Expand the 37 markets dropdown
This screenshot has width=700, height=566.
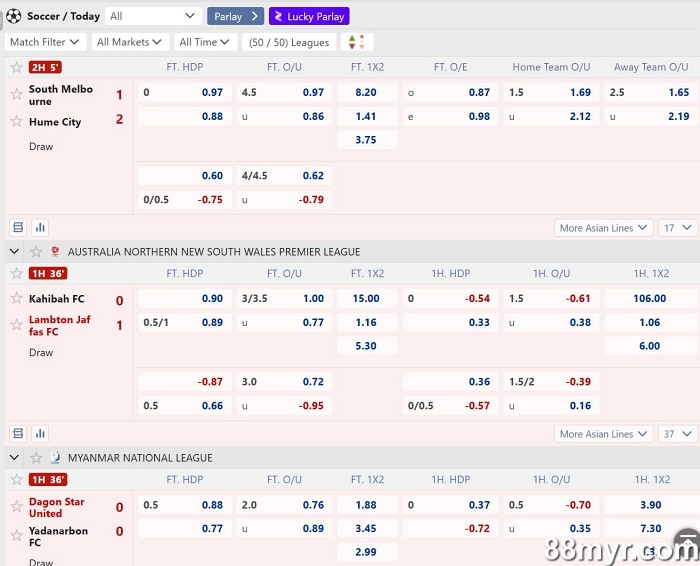[678, 434]
